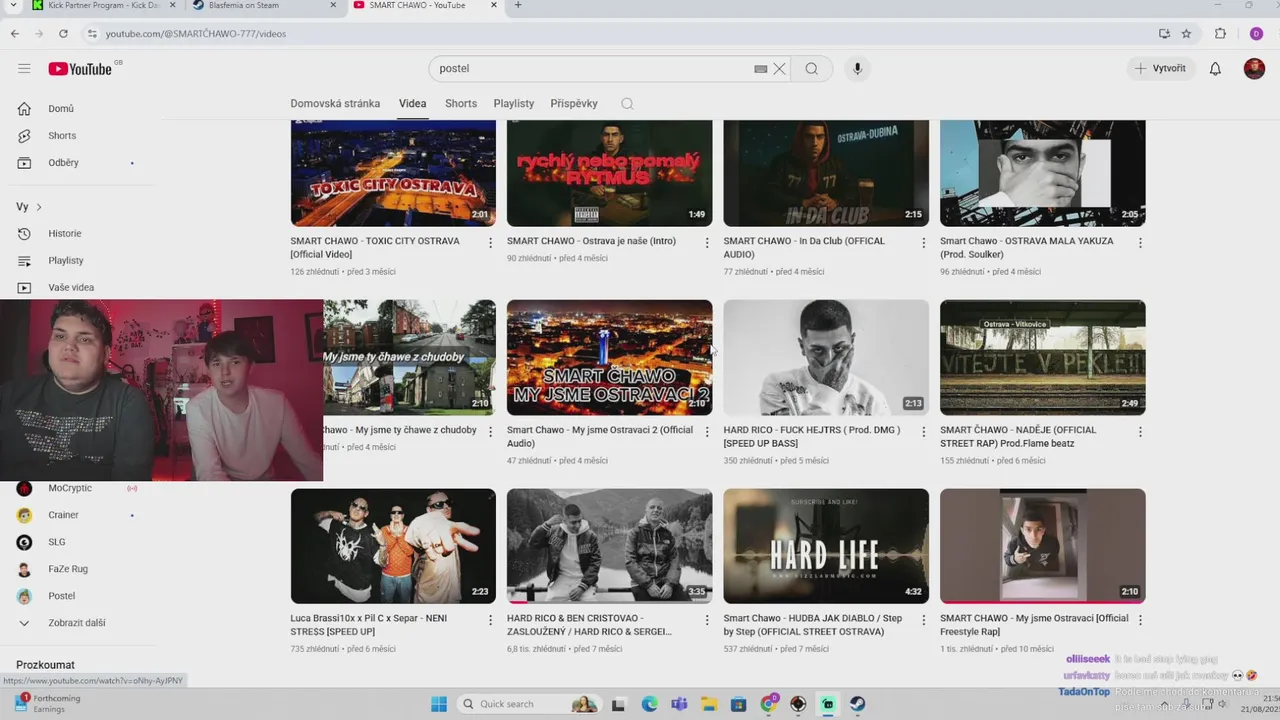Image resolution: width=1280 pixels, height=720 pixels.
Task: Open options for My jsme Ostravaci 2 video
Action: pyautogui.click(x=707, y=431)
